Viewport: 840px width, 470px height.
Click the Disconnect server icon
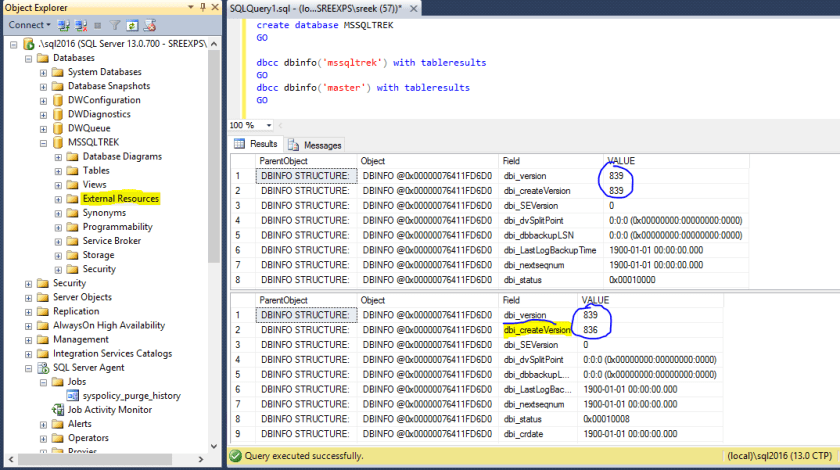[80, 25]
